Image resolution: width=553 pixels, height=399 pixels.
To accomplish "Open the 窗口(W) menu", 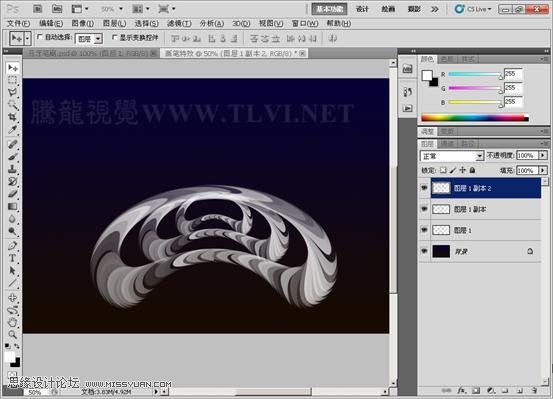I will point(305,24).
